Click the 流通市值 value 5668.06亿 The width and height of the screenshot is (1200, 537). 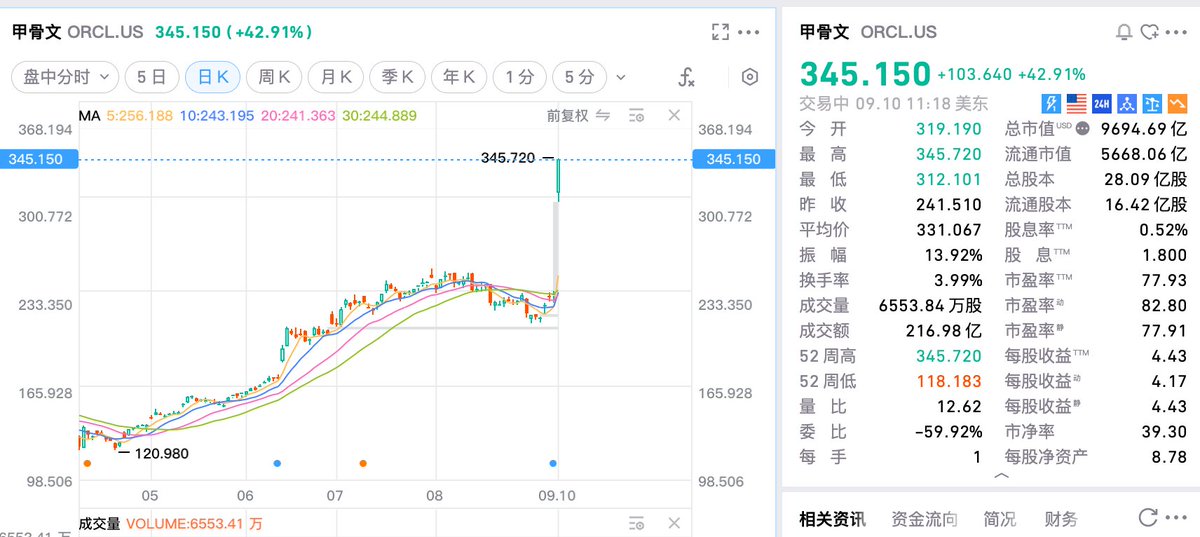tap(1144, 154)
